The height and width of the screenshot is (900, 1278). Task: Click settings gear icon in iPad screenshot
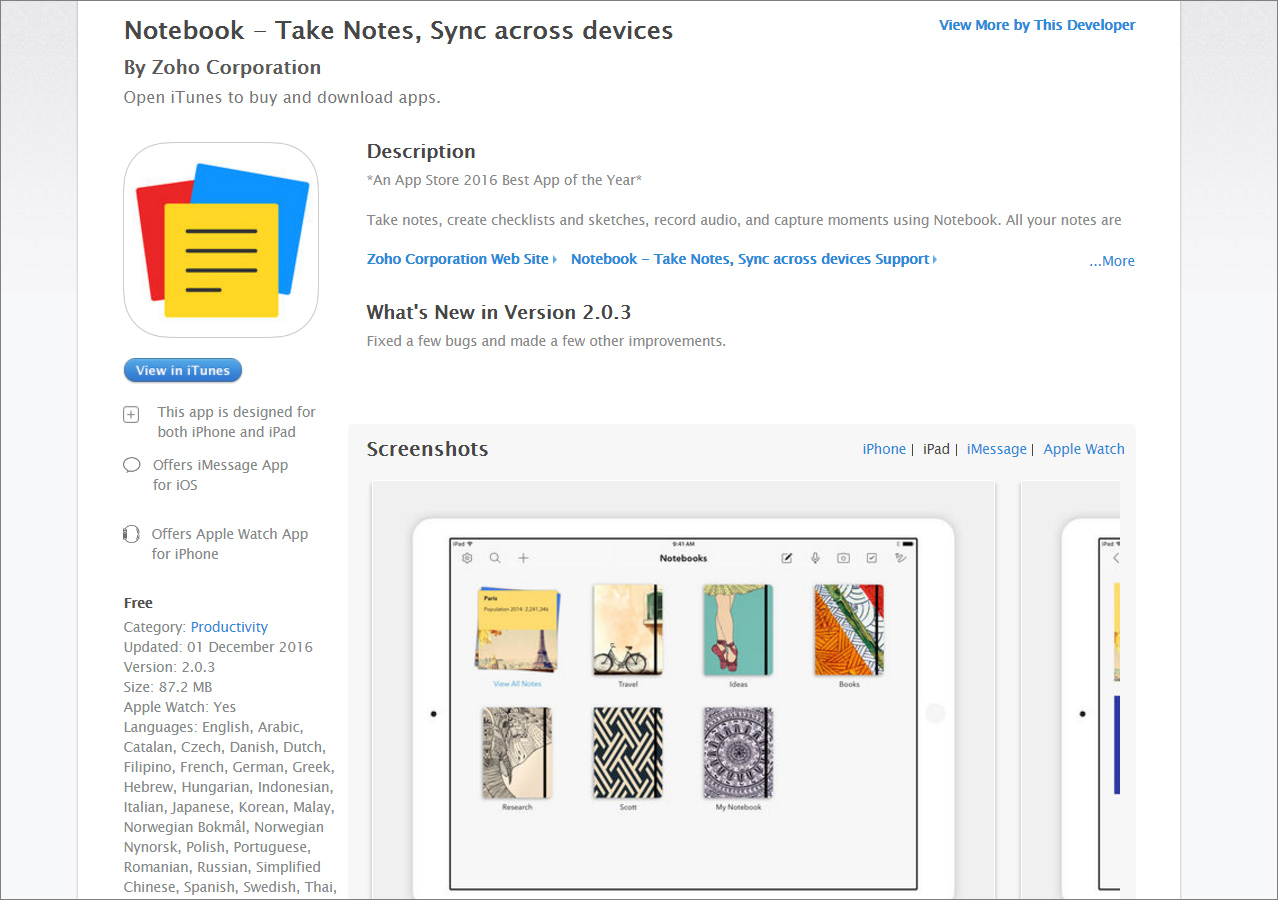[x=467, y=558]
